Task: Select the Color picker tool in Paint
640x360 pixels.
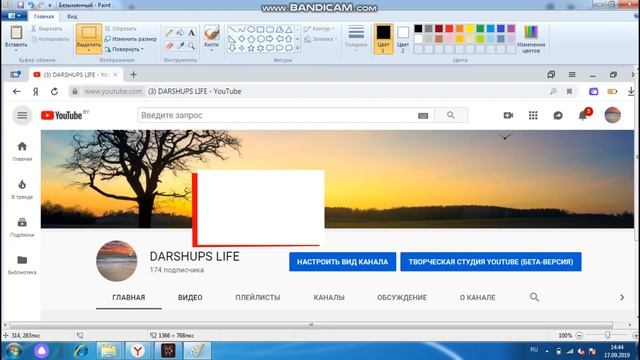Action: [180, 45]
